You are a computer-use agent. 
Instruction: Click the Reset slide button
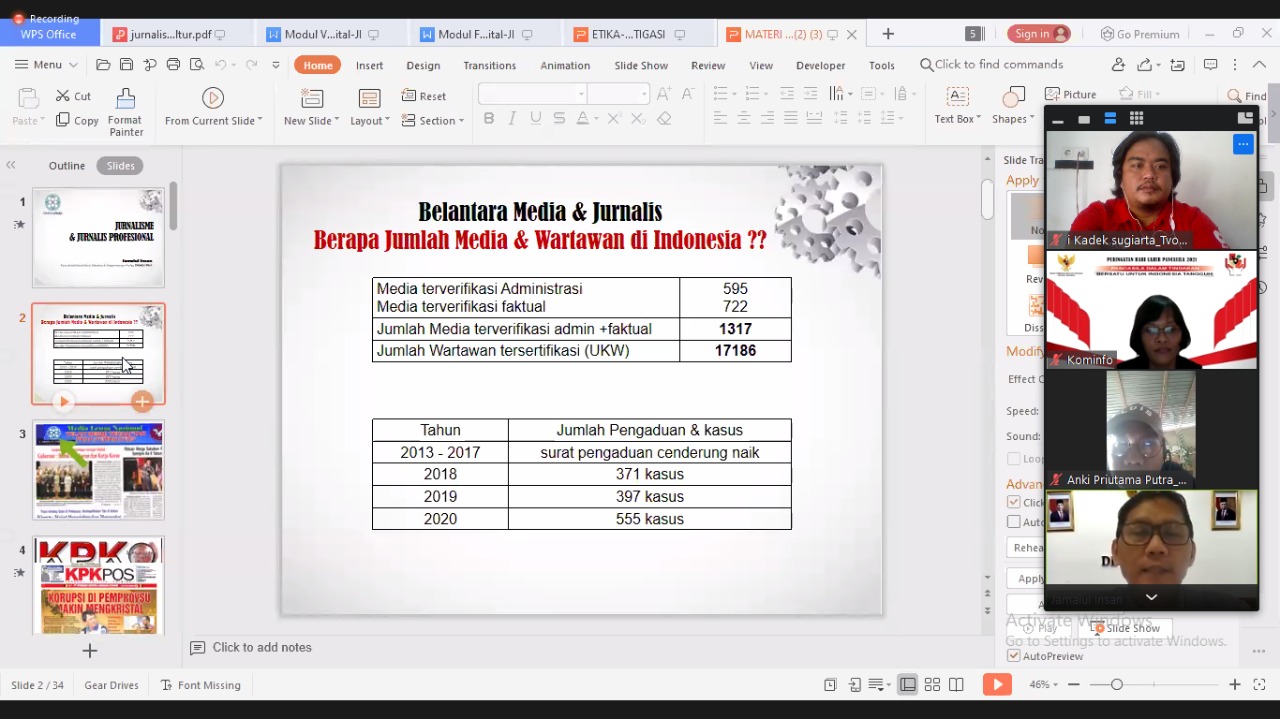coord(424,96)
